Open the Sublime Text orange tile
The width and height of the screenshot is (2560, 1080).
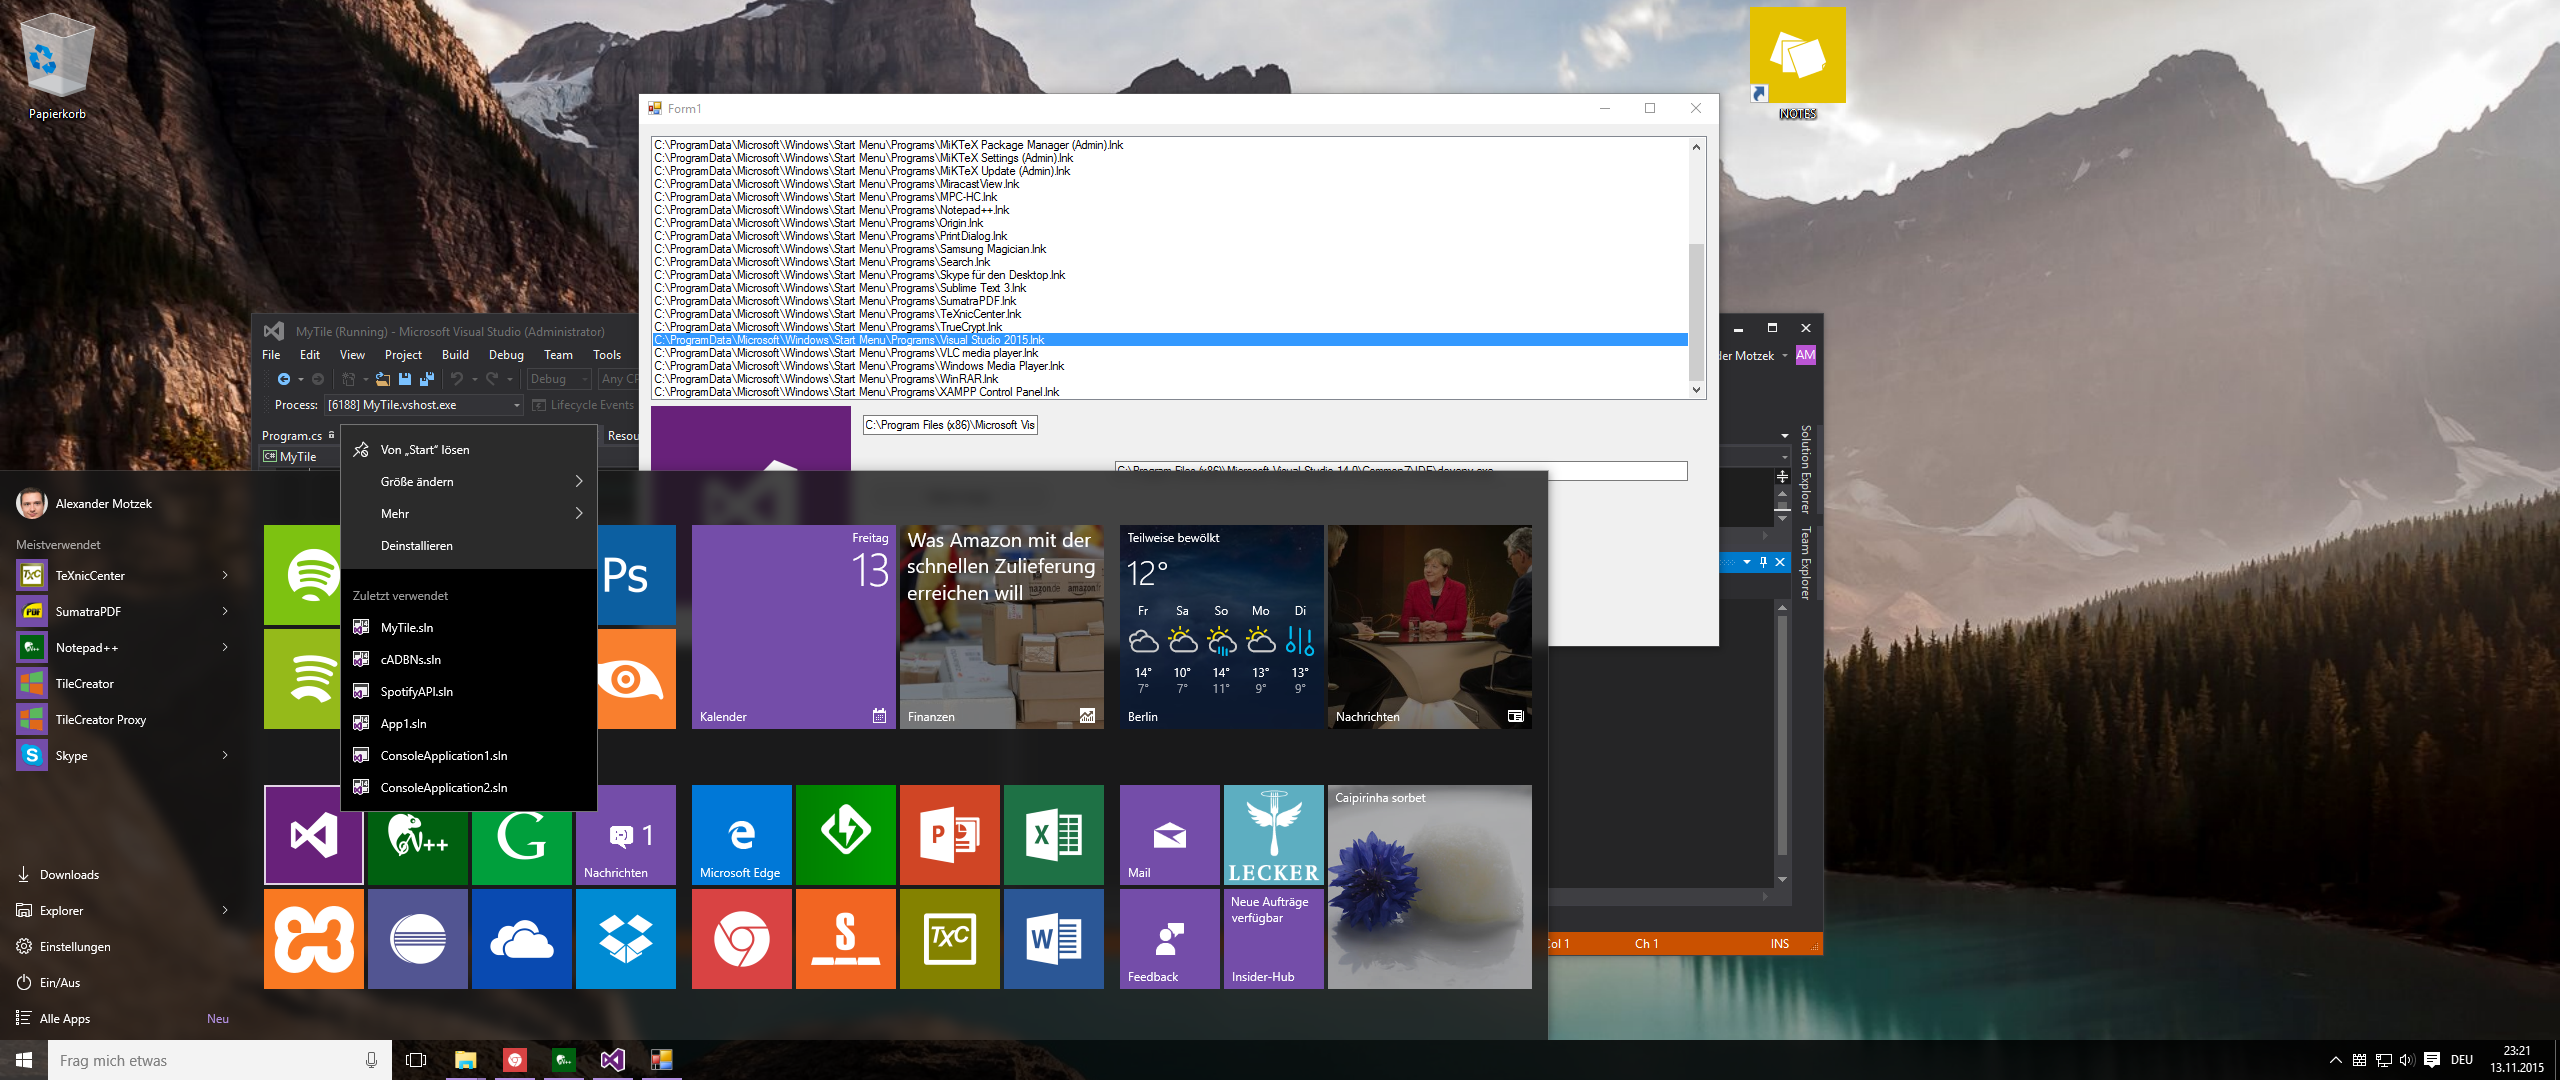point(846,939)
